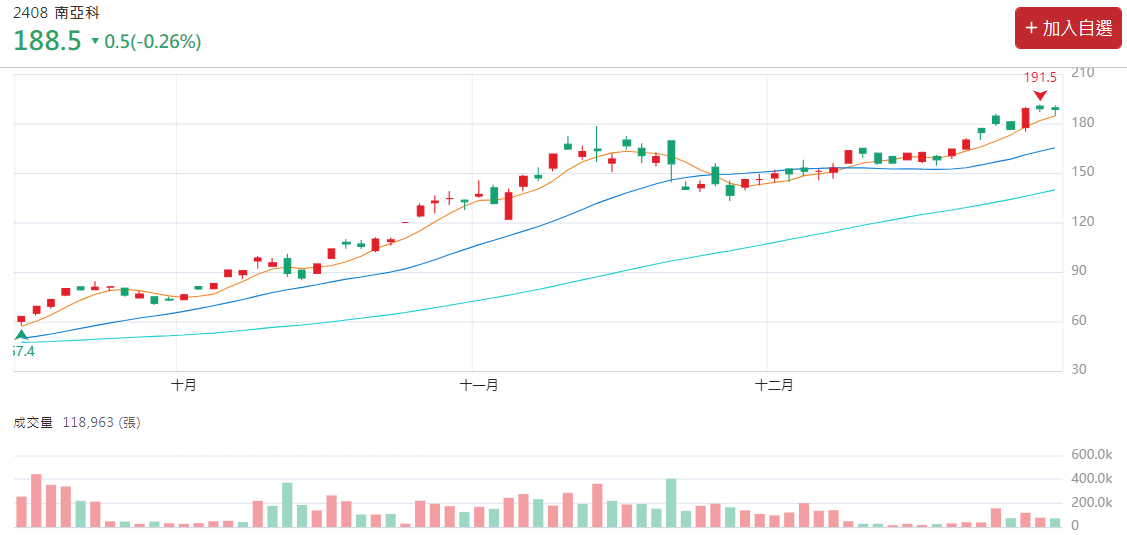Select the 十月 label on the time axis

coord(183,385)
